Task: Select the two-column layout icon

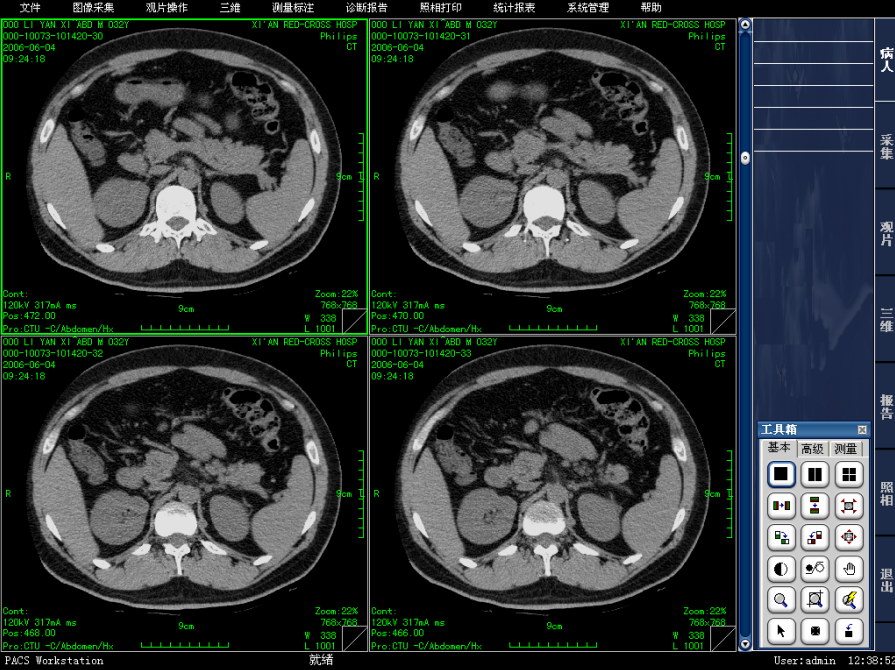Action: pyautogui.click(x=815, y=474)
